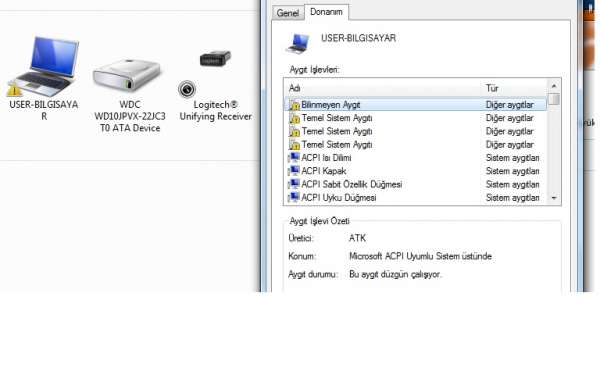Click the device status text Bu aygıt düzgün çalışıyor

(x=395, y=274)
